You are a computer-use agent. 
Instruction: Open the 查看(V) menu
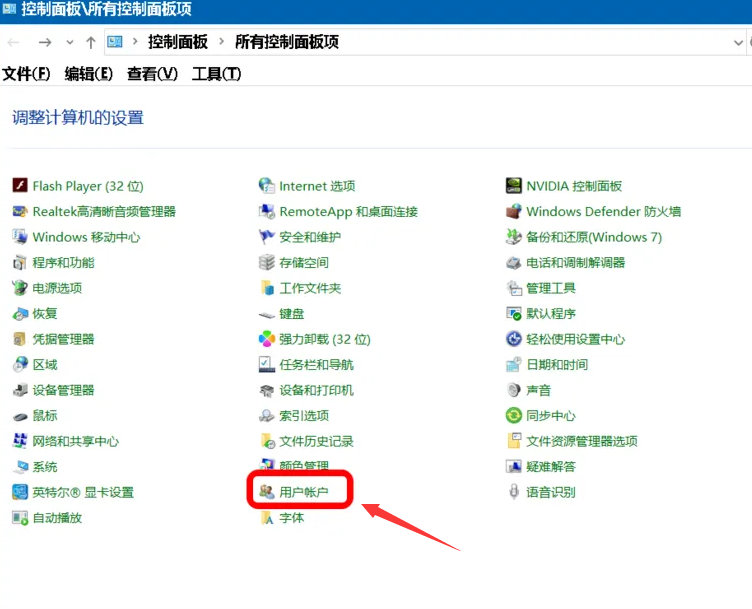pos(152,74)
